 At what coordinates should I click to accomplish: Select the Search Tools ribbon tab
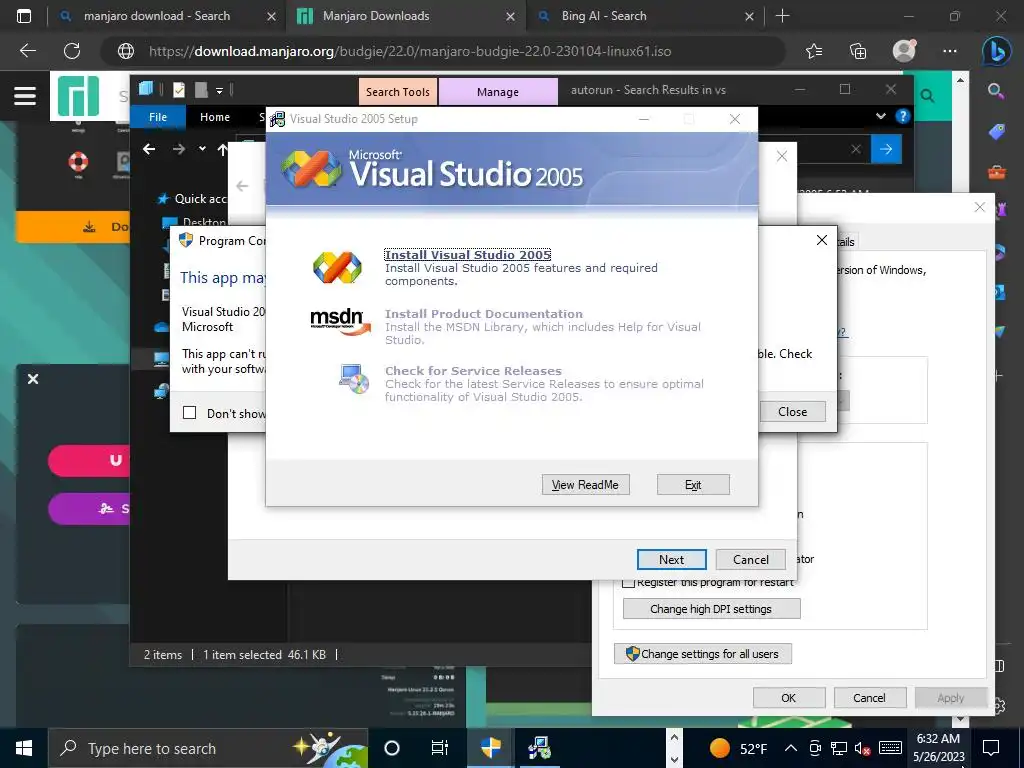point(398,92)
